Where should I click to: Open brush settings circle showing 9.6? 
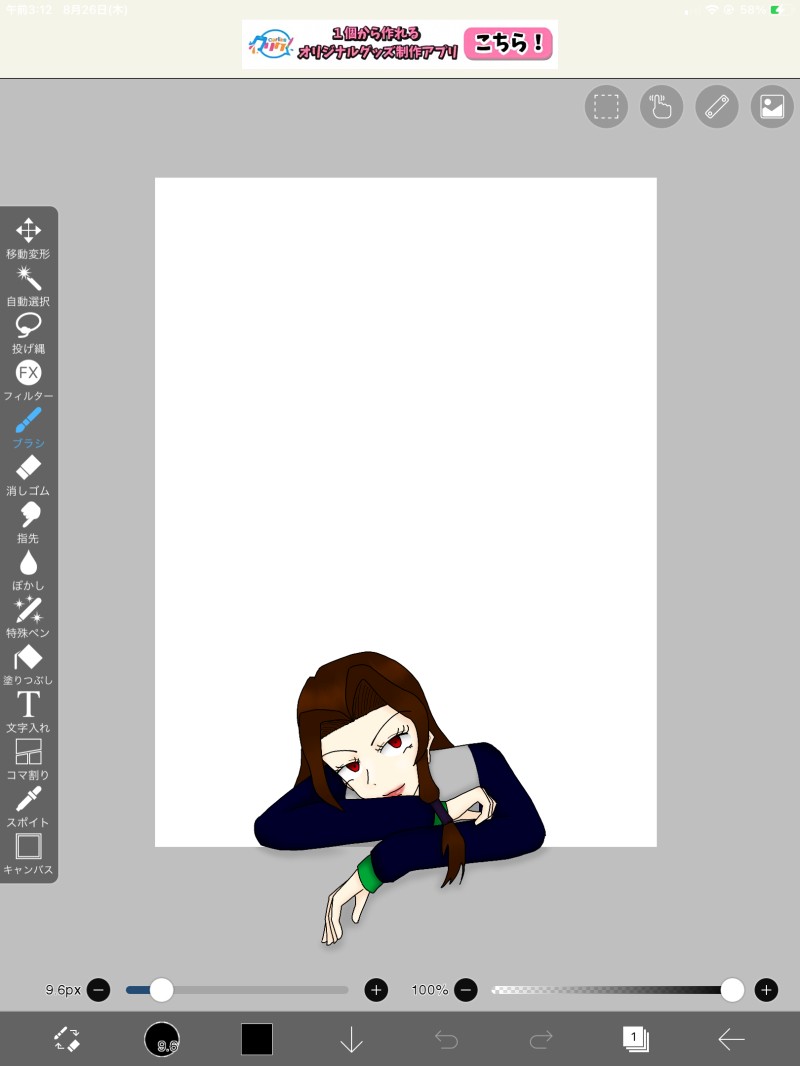(162, 1039)
